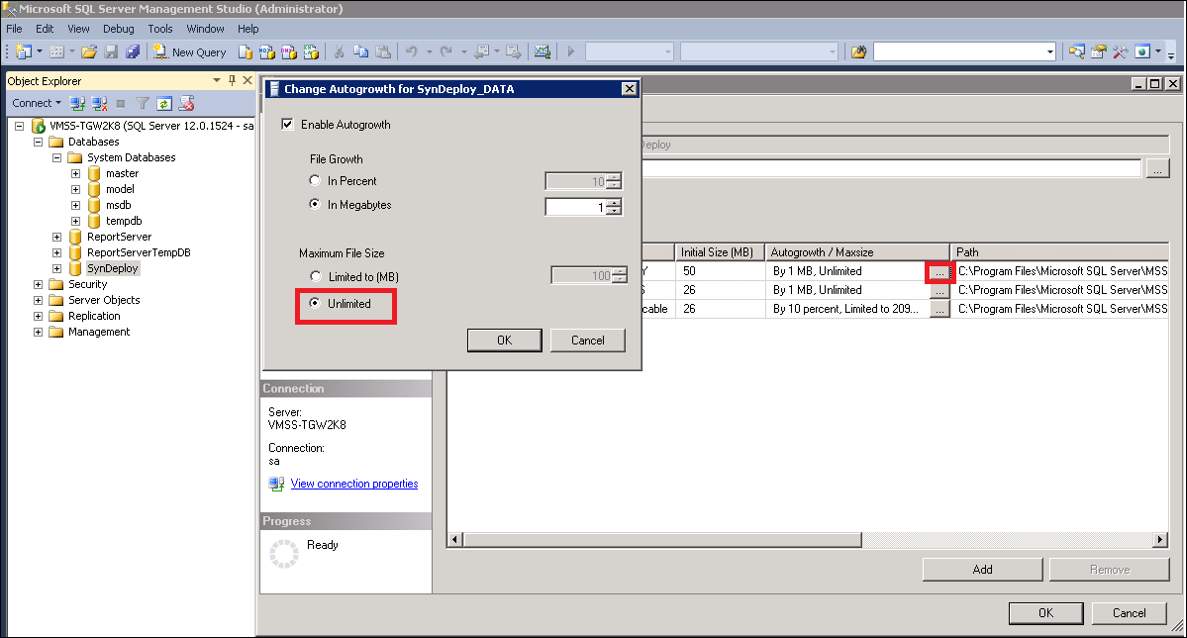Click the Activity Monitor toolbar icon
The image size is (1187, 638).
(x=542, y=51)
